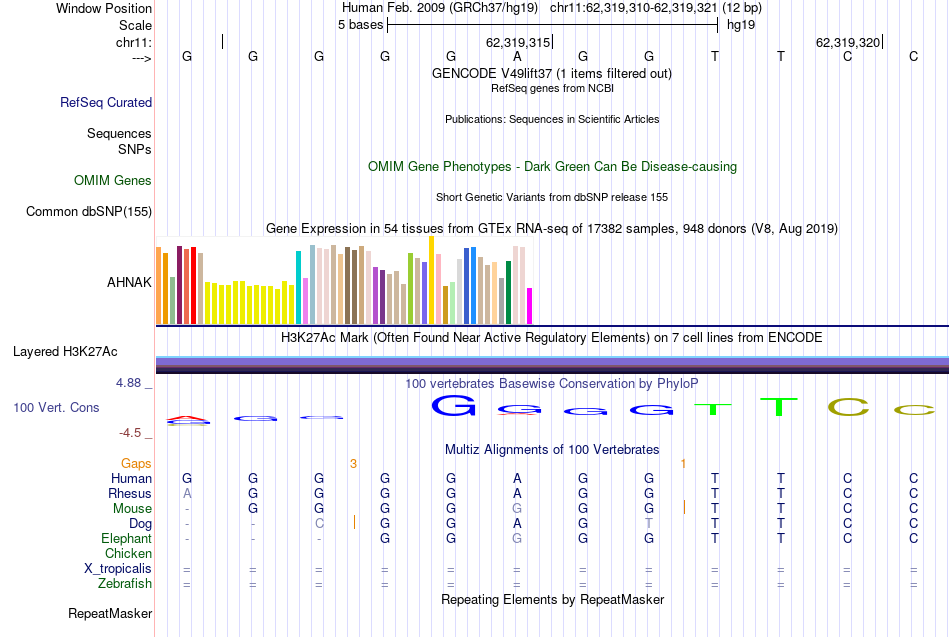Click the -4.5 conservation scale value
Viewport: 950px width, 637px height.
pyautogui.click(x=130, y=433)
